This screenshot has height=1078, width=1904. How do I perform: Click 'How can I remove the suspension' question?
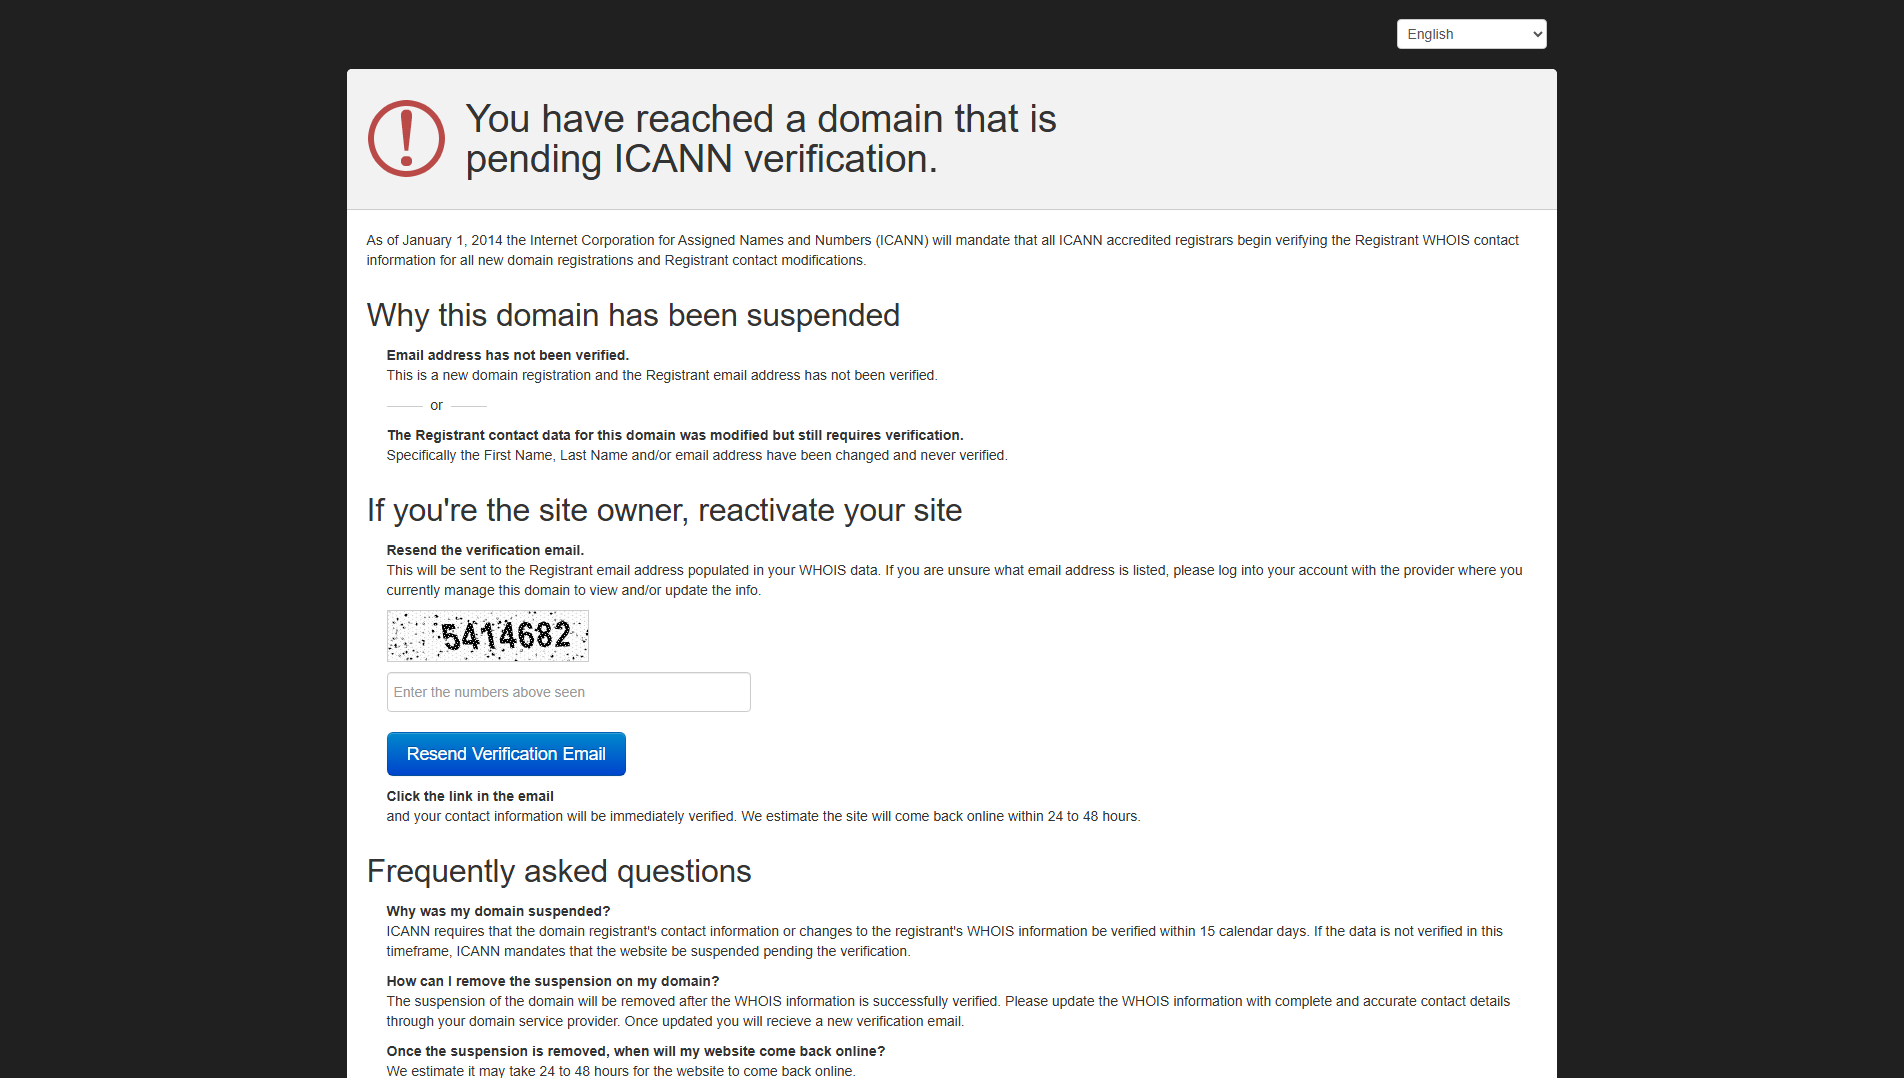[x=553, y=981]
